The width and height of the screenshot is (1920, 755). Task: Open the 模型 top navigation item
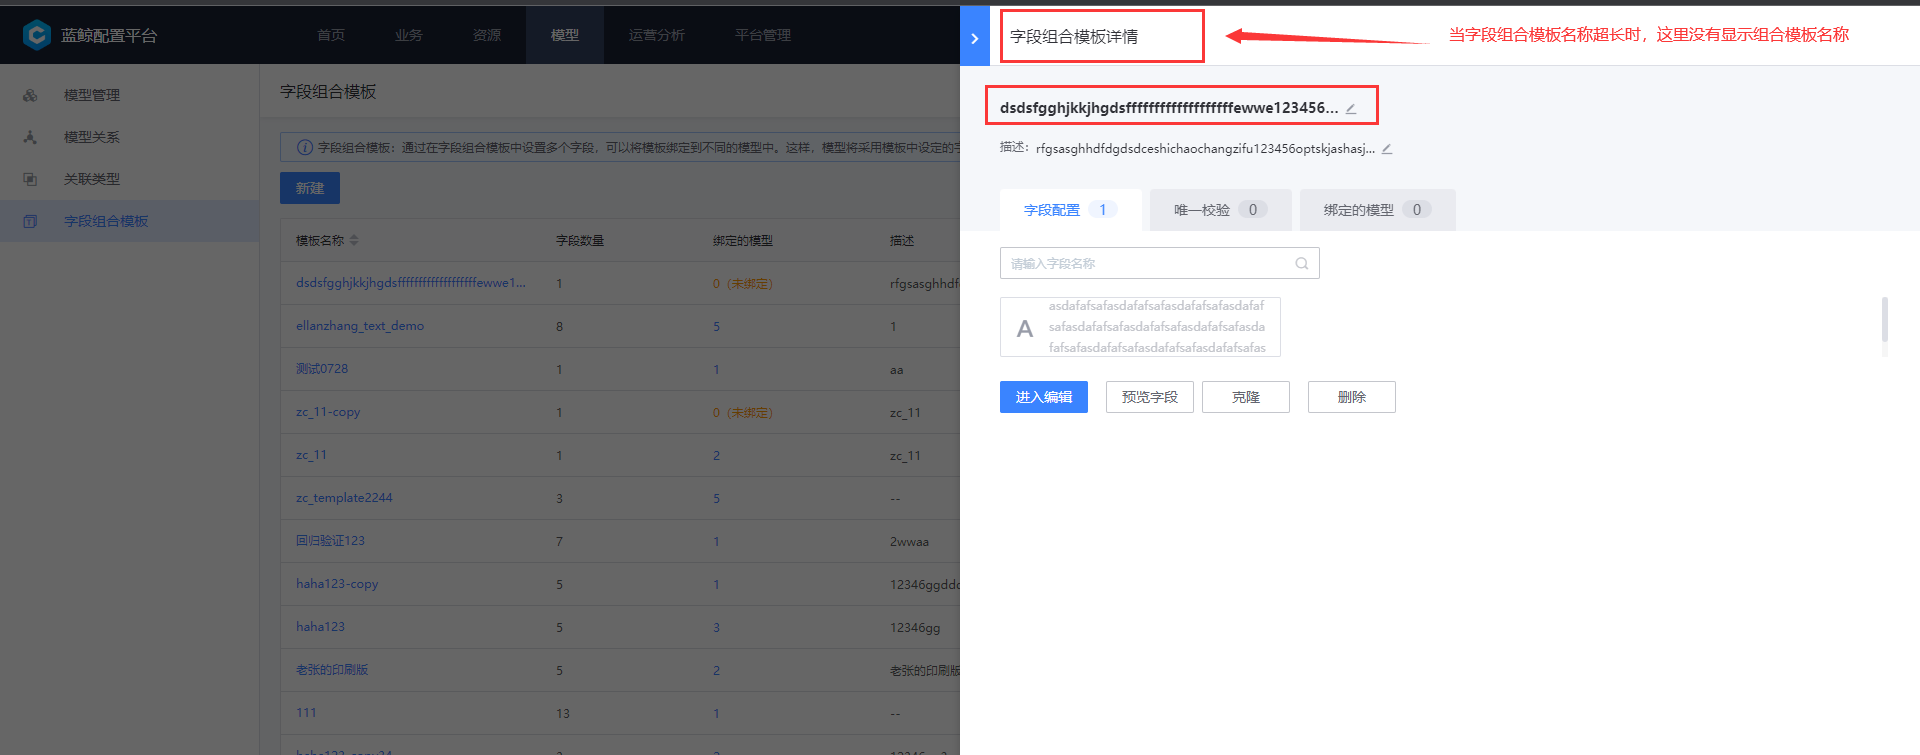click(565, 35)
